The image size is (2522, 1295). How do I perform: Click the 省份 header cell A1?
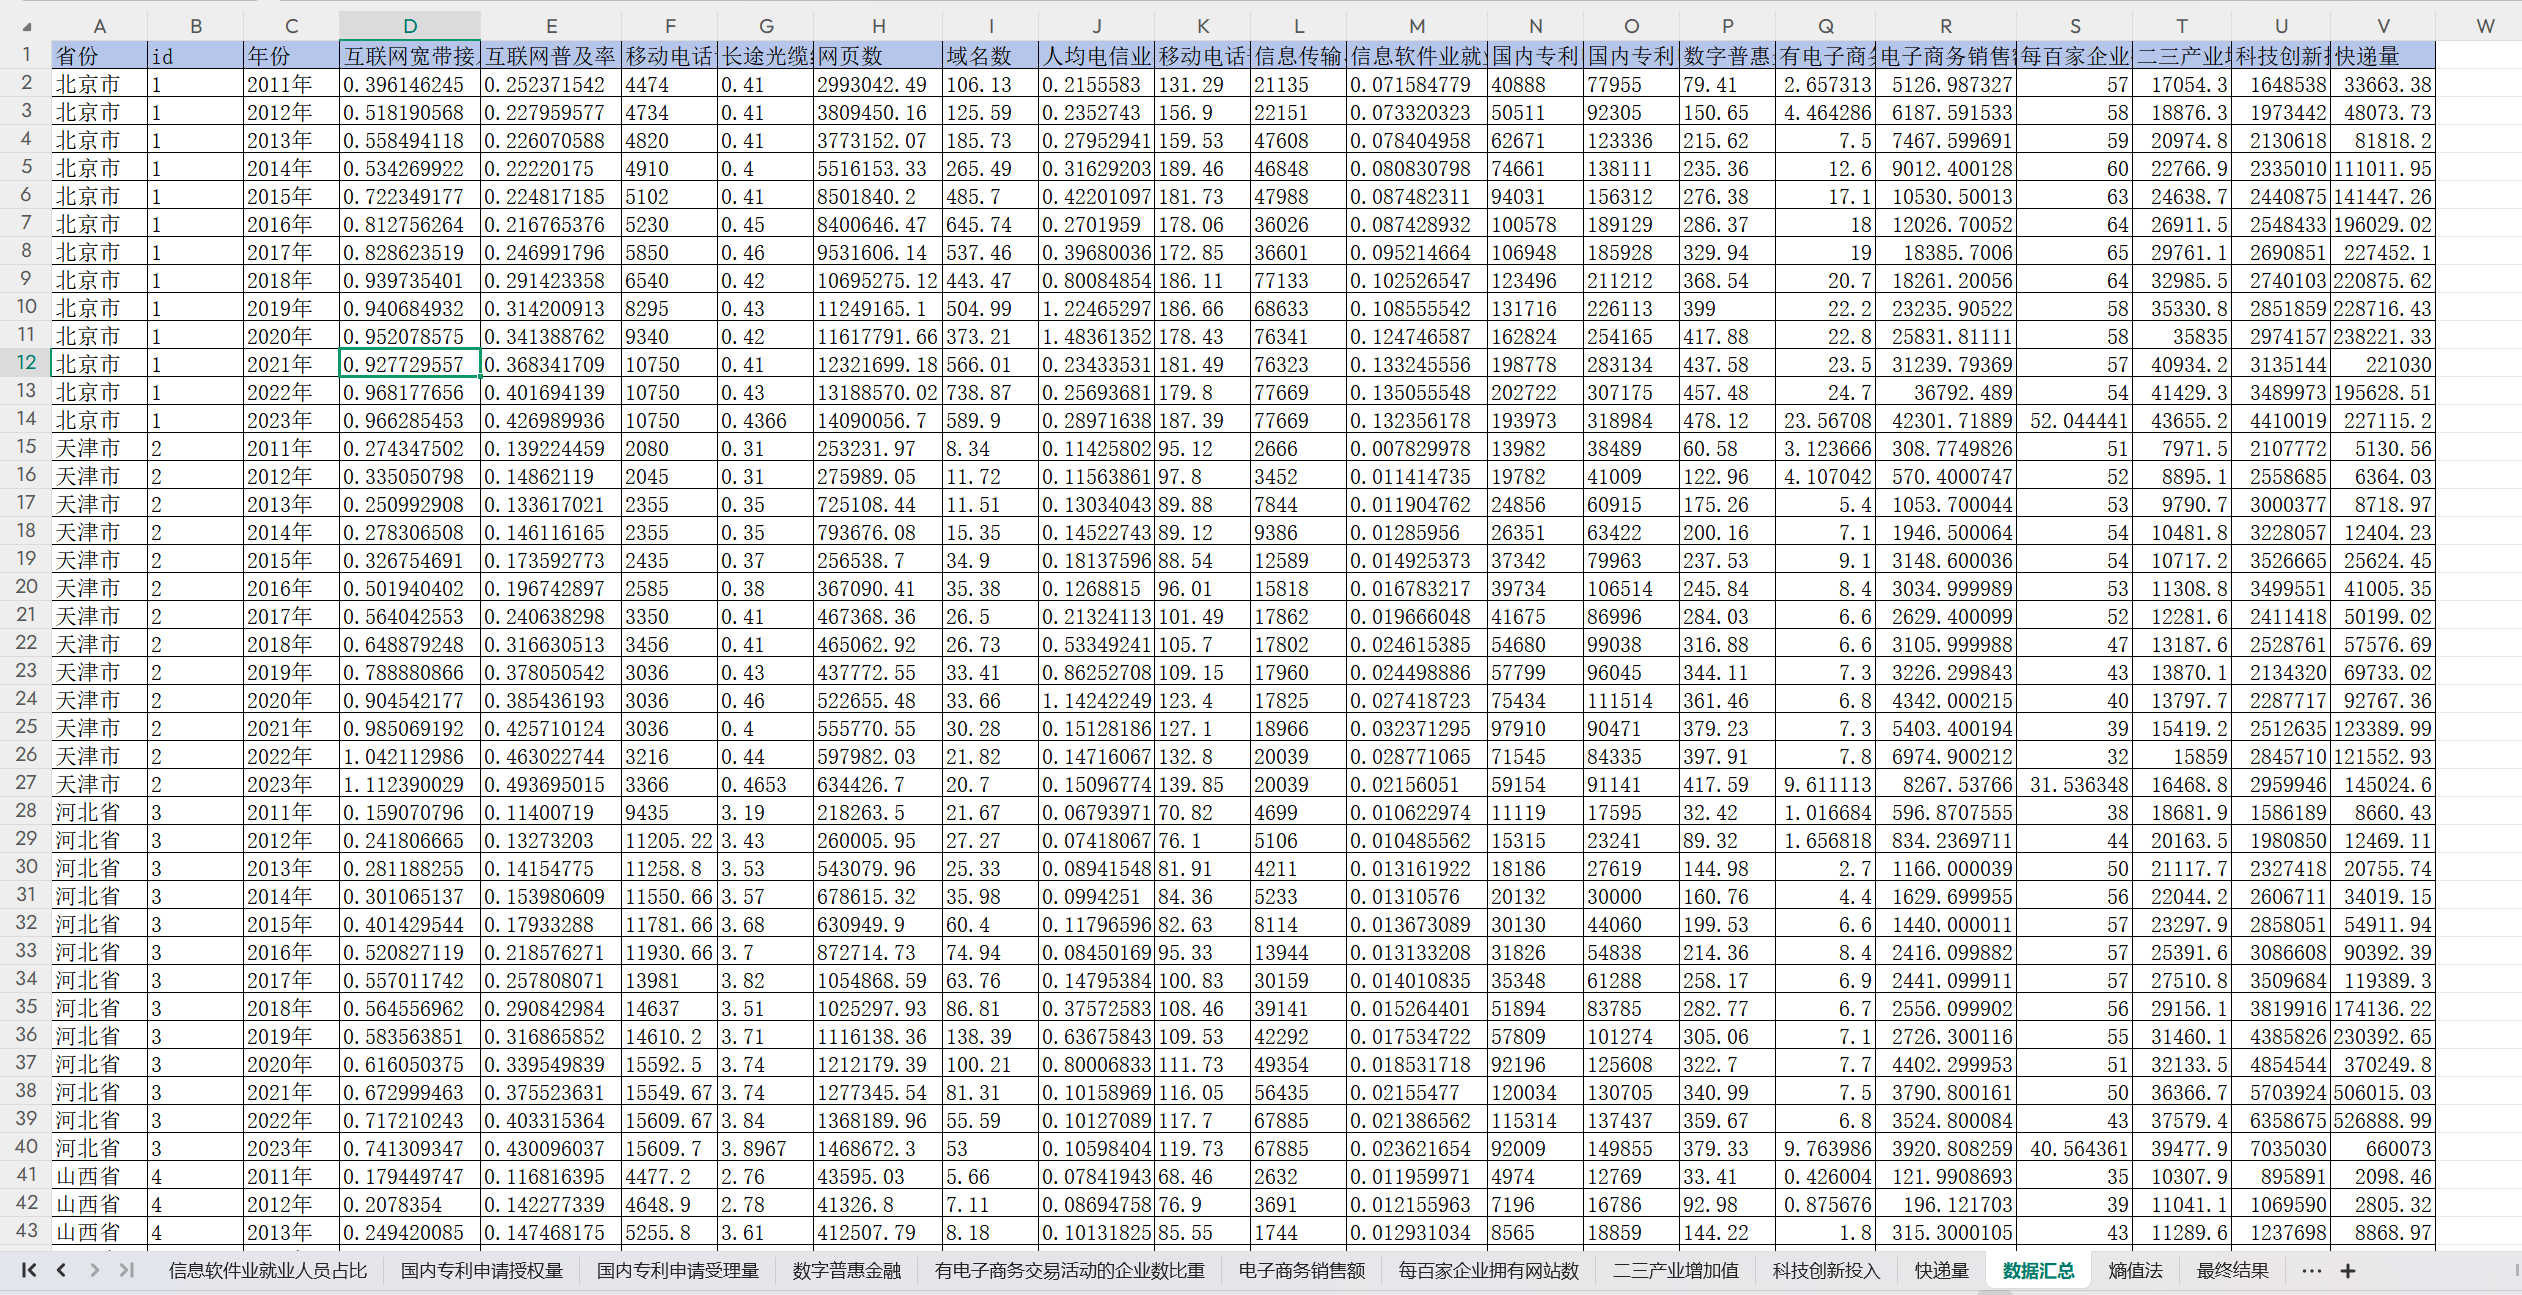pos(99,56)
